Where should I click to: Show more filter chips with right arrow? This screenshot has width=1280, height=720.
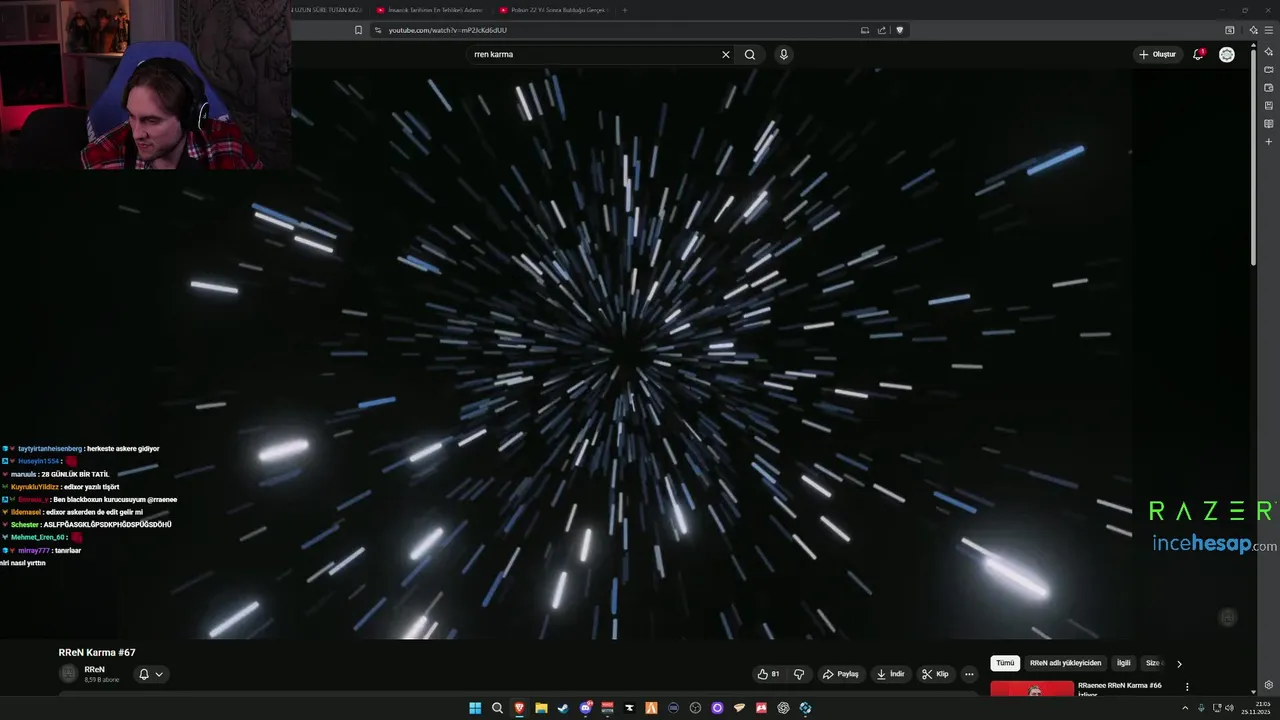(1179, 663)
